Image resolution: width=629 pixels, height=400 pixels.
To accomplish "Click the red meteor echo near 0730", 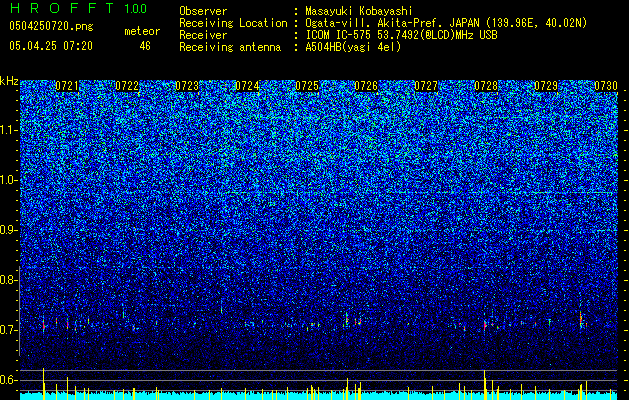I will (x=580, y=318).
